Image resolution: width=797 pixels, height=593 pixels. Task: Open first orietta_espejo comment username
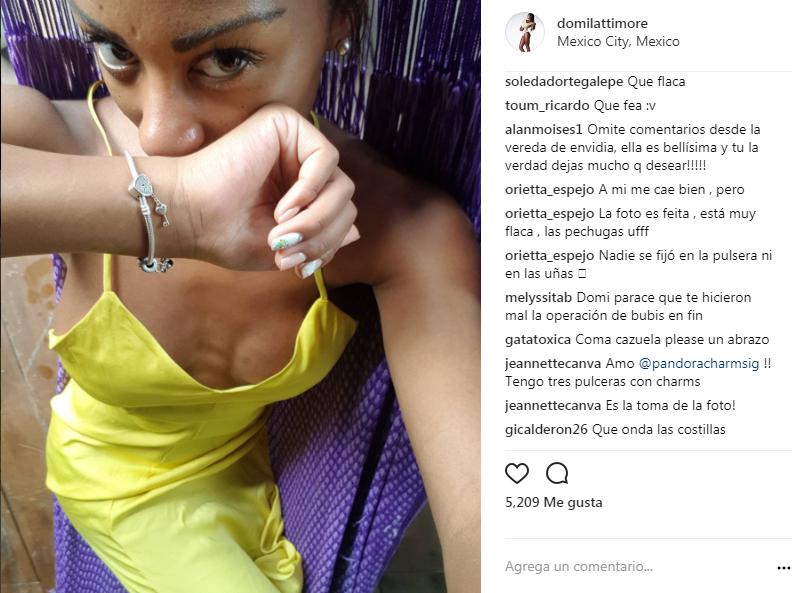(x=549, y=190)
